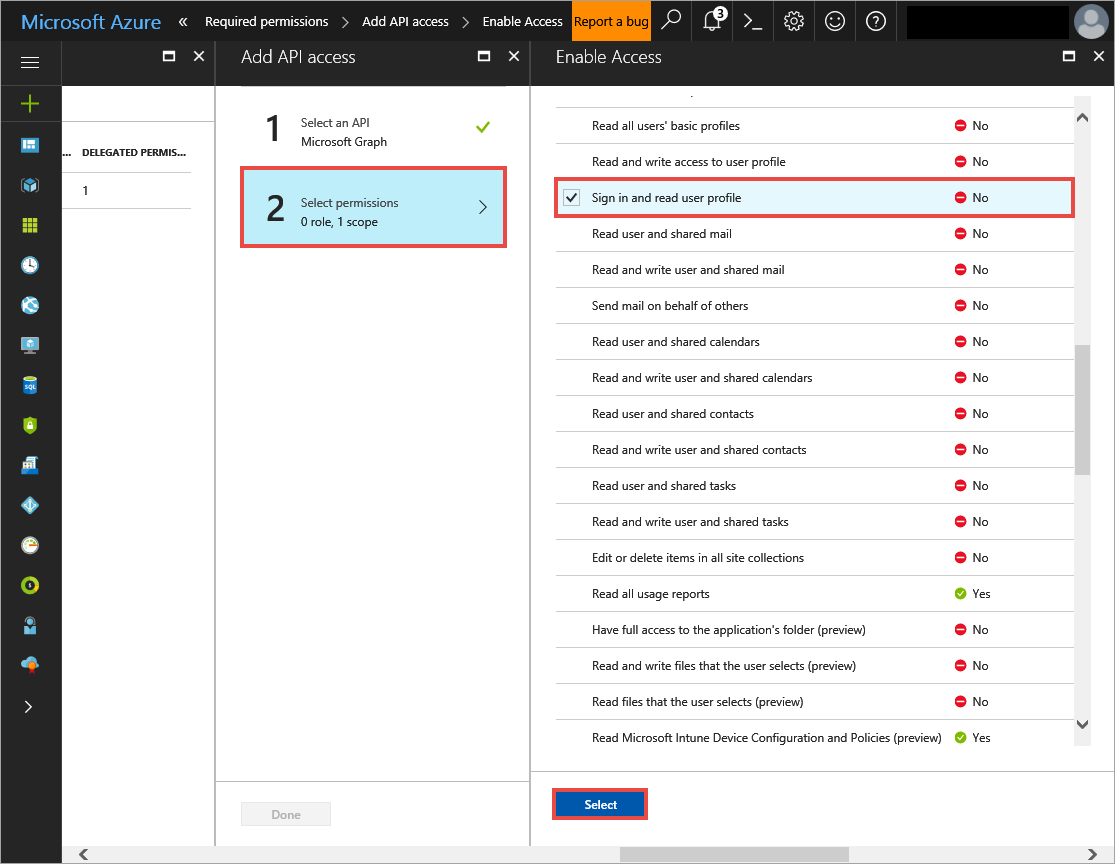Viewport: 1115px width, 864px height.
Task: Click the permissions list vertical scrollbar thumb
Action: (1082, 410)
